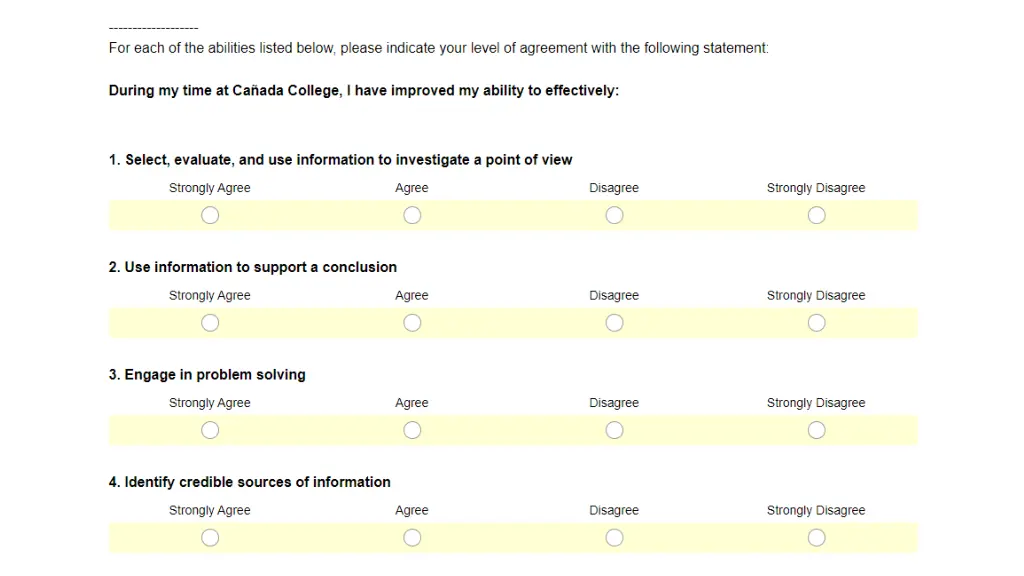Pick Strongly Disagree for question 2
The height and width of the screenshot is (576, 1024).
coord(816,323)
